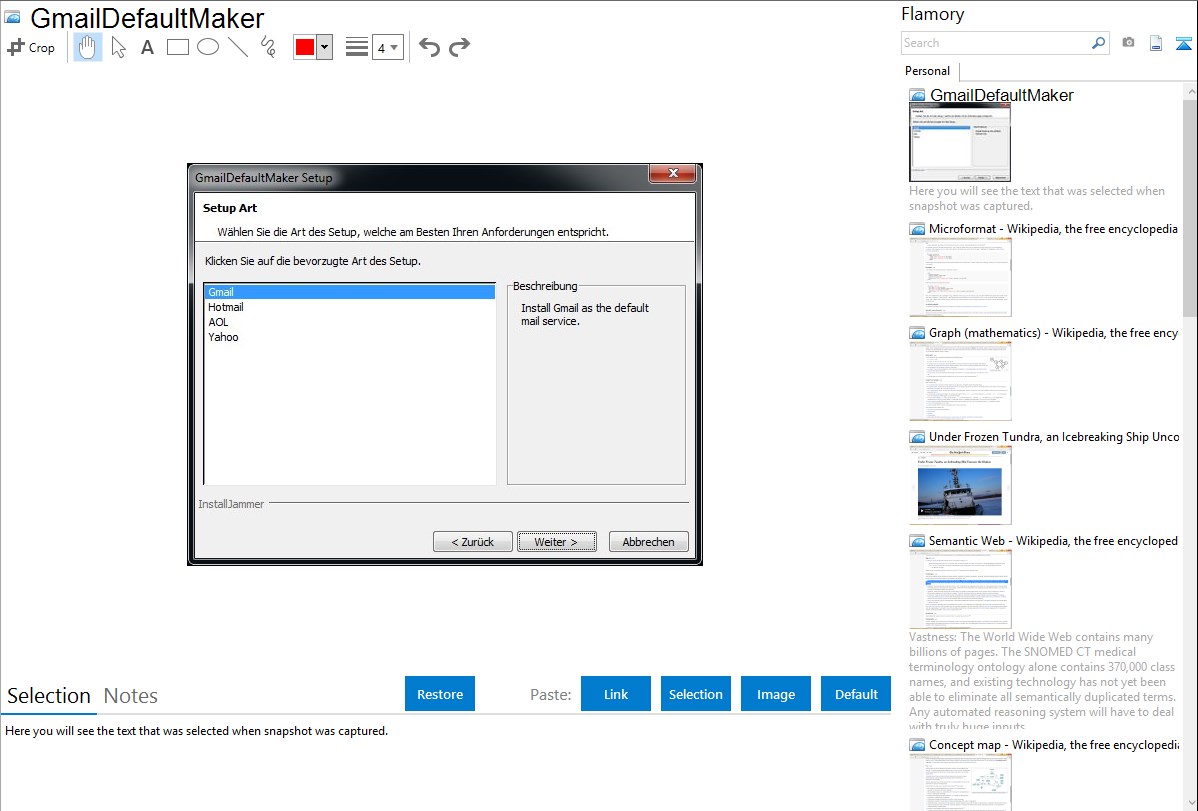The image size is (1198, 811).
Task: Click the line thickness icon
Action: [357, 47]
